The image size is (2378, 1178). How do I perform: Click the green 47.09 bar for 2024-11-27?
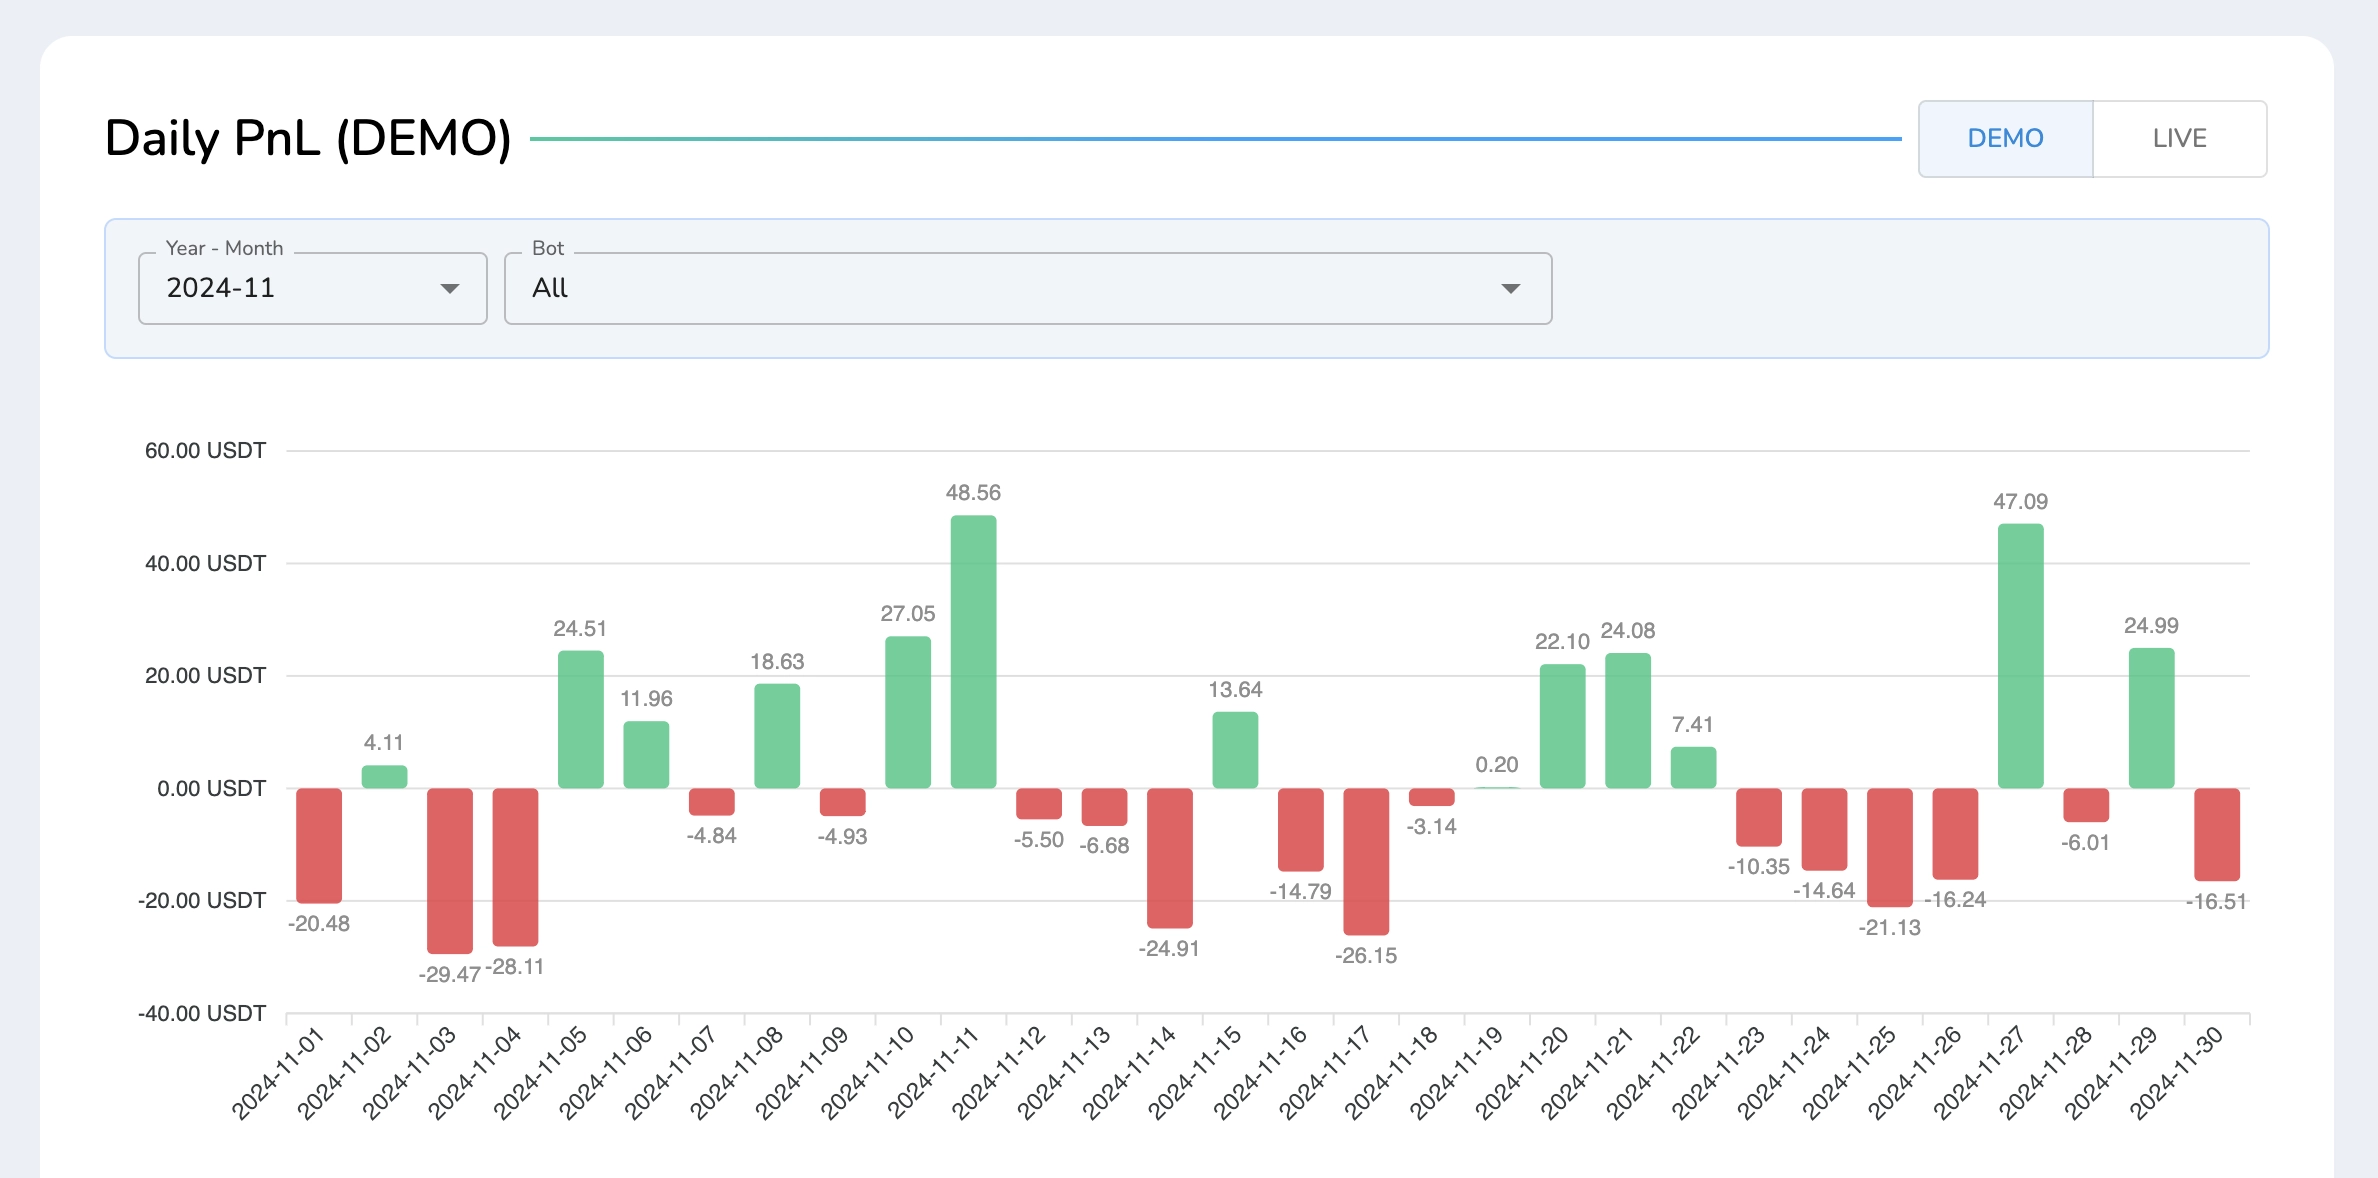click(x=2020, y=656)
